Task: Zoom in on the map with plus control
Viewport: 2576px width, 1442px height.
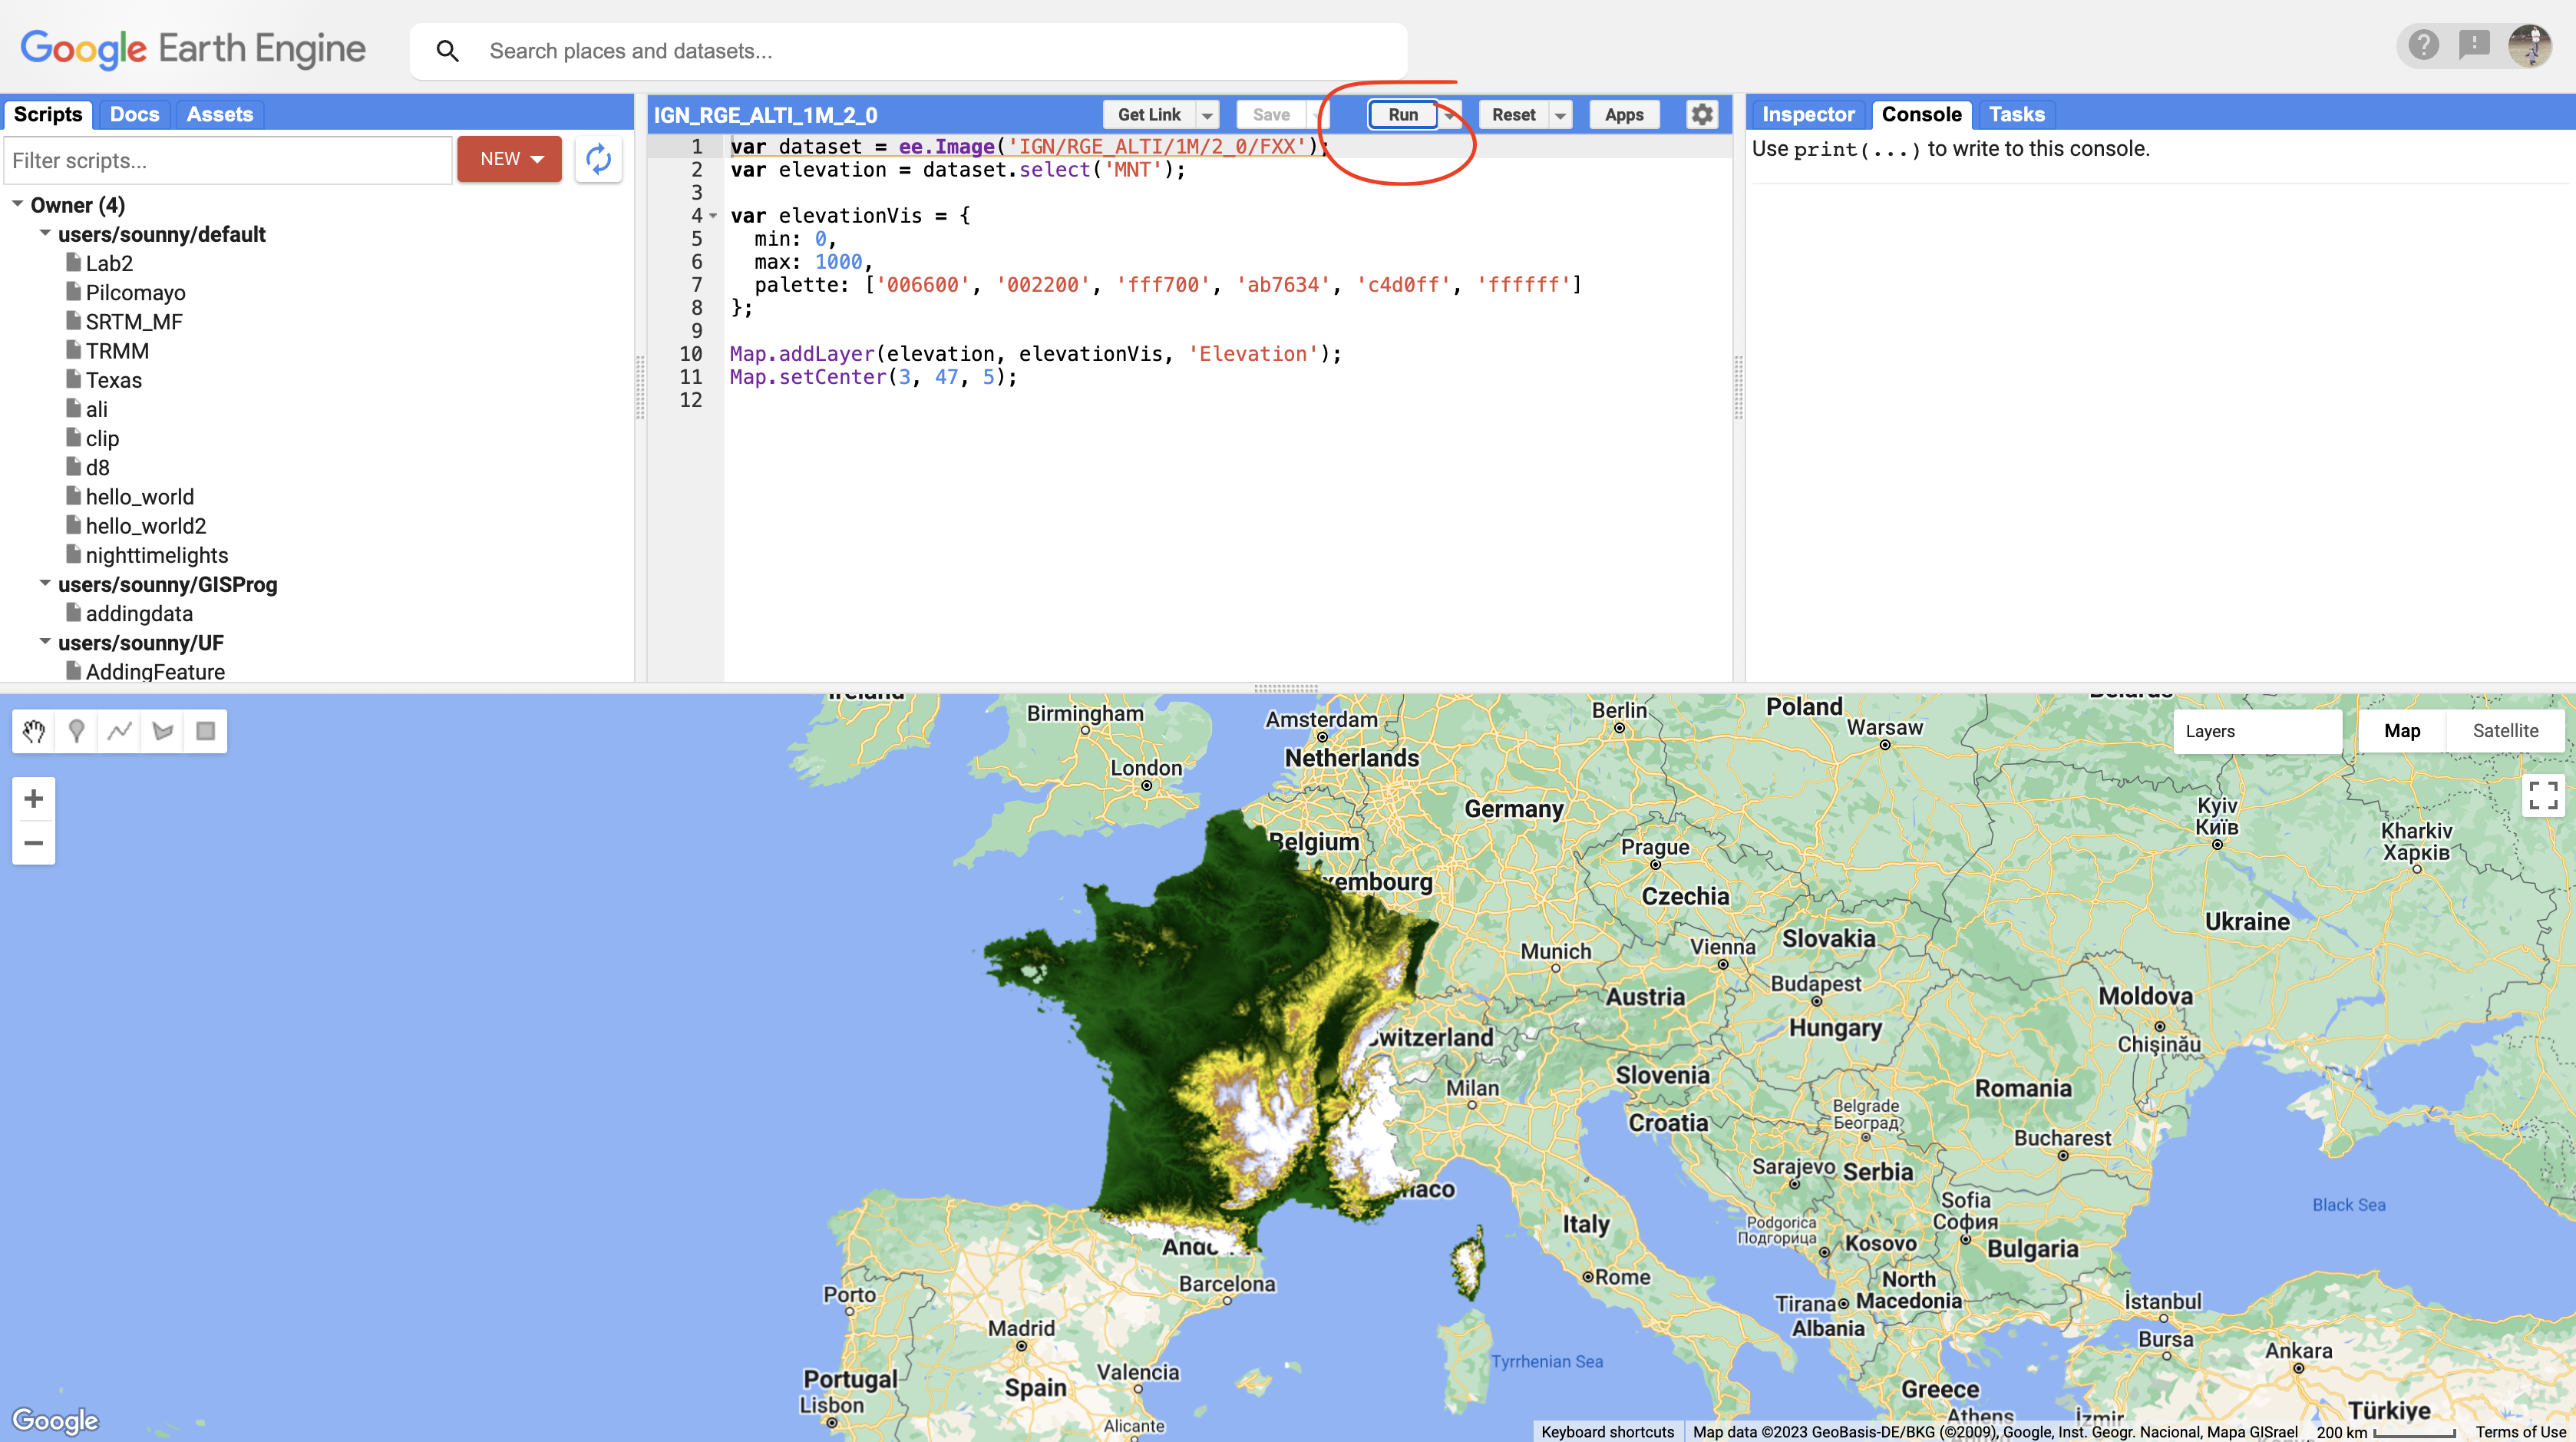Action: 34,797
